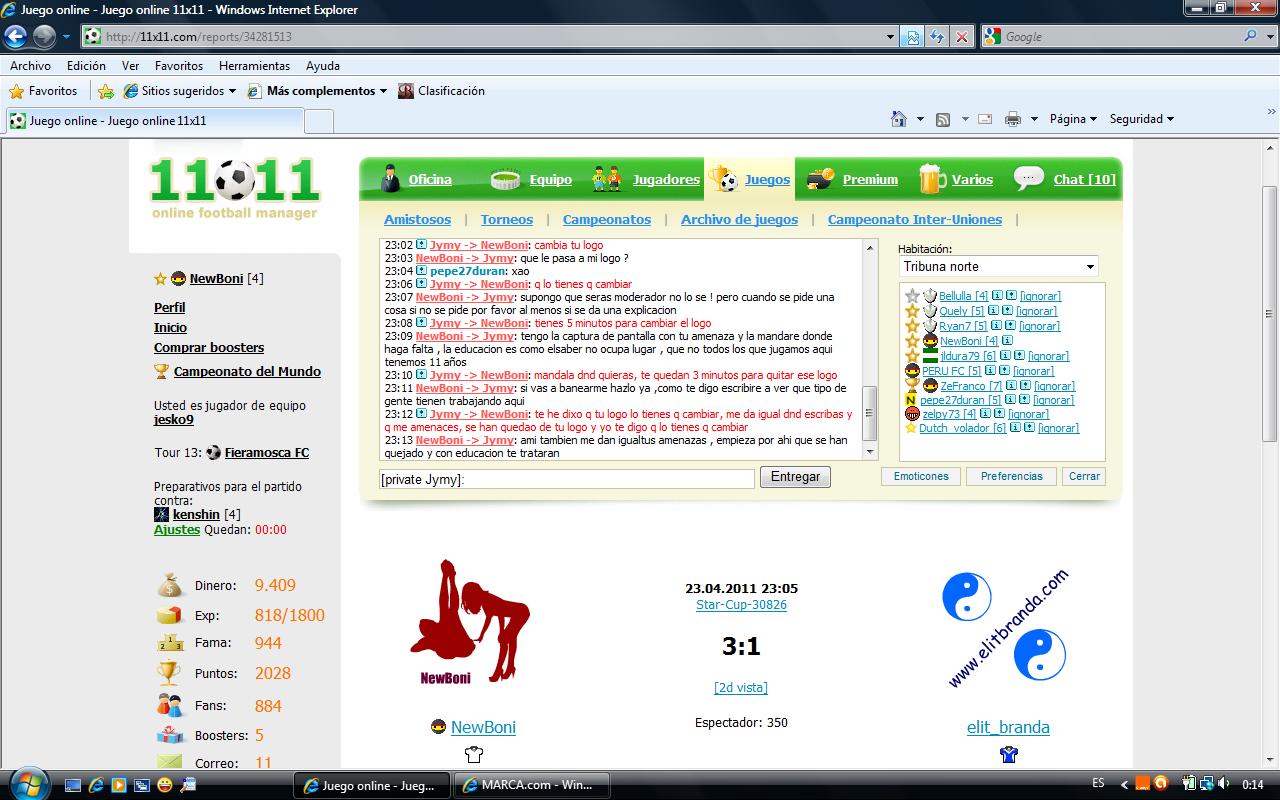Click the NewBoni red silhouette team logo

(x=469, y=622)
